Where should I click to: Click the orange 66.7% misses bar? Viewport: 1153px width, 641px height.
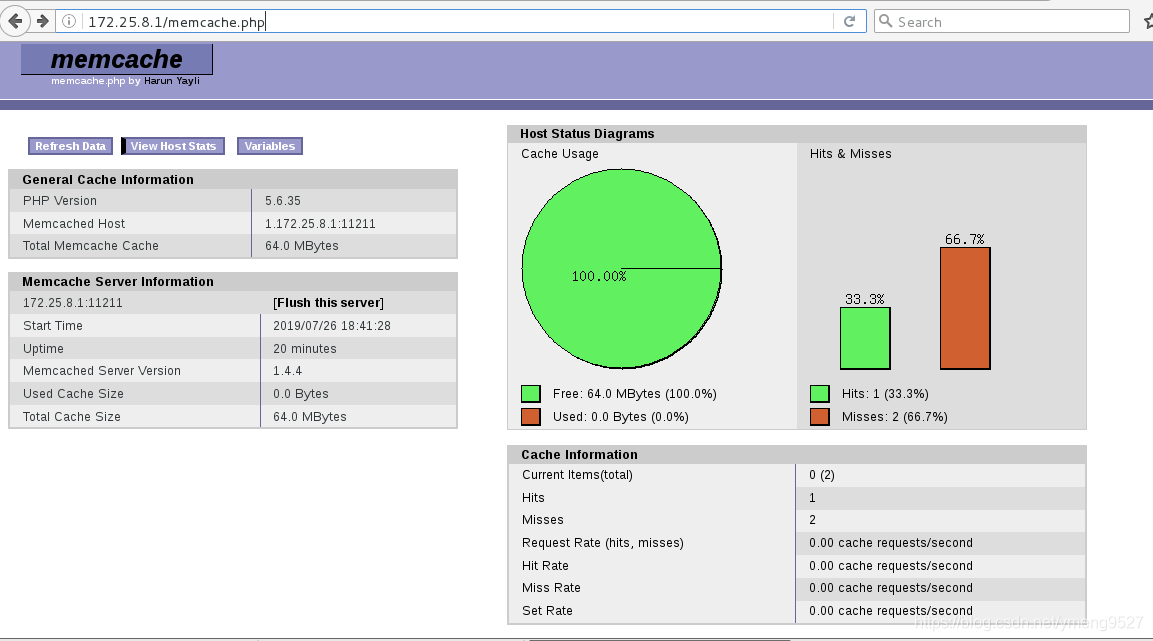(965, 308)
